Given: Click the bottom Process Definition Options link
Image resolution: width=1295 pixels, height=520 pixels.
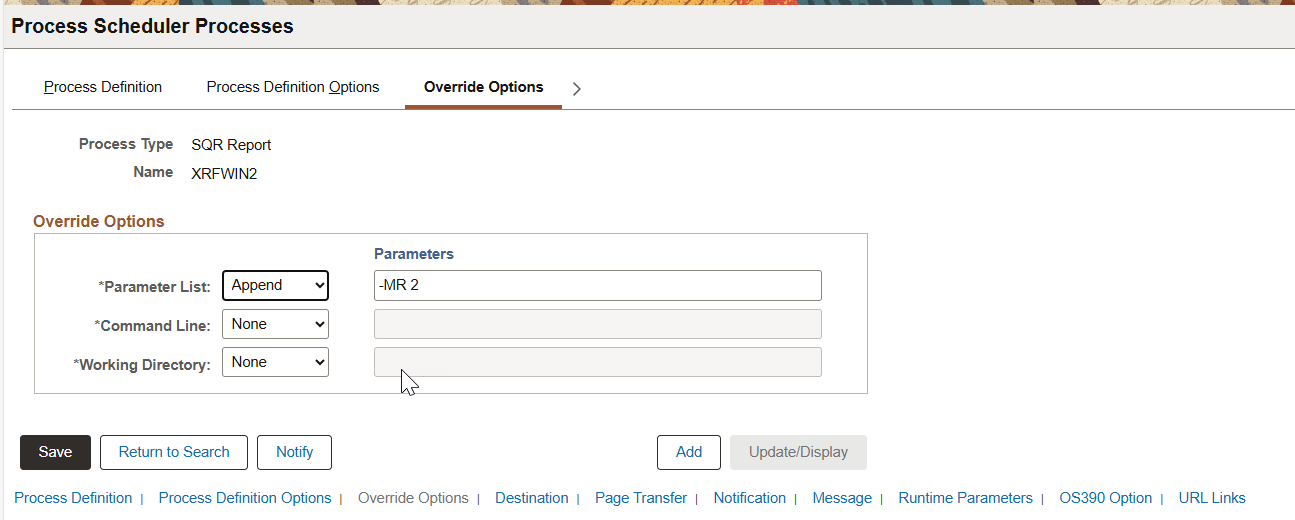Looking at the screenshot, I should pos(245,498).
